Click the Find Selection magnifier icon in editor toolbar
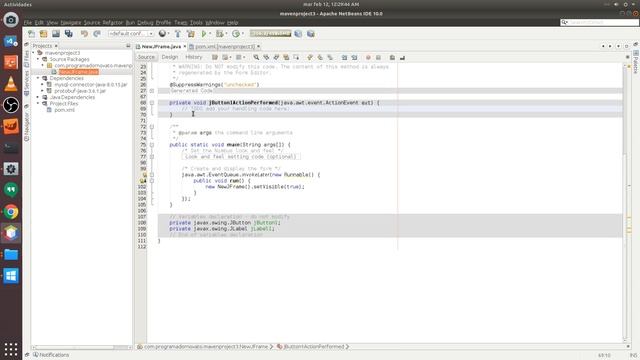640x360 pixels. pos(256,58)
